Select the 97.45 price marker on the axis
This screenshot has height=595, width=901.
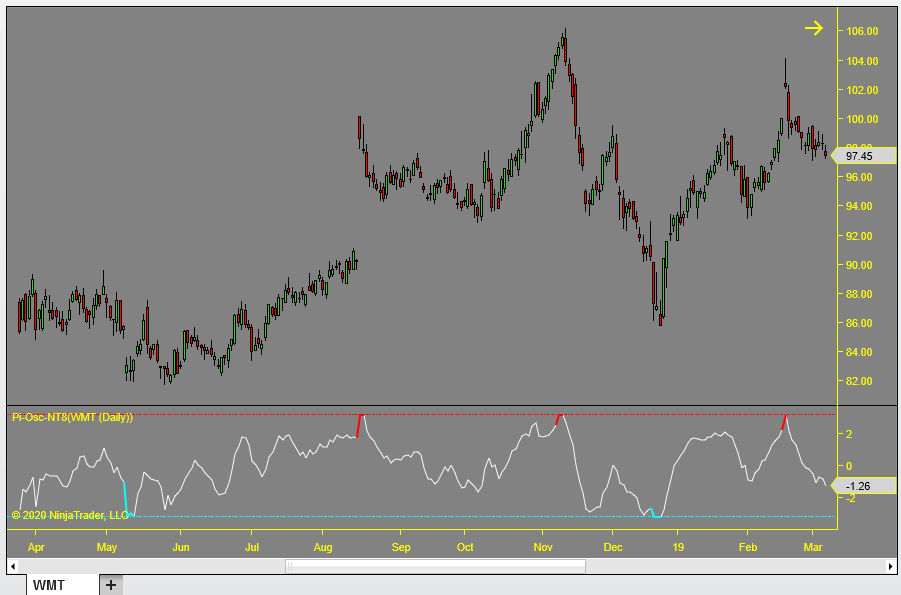point(859,156)
